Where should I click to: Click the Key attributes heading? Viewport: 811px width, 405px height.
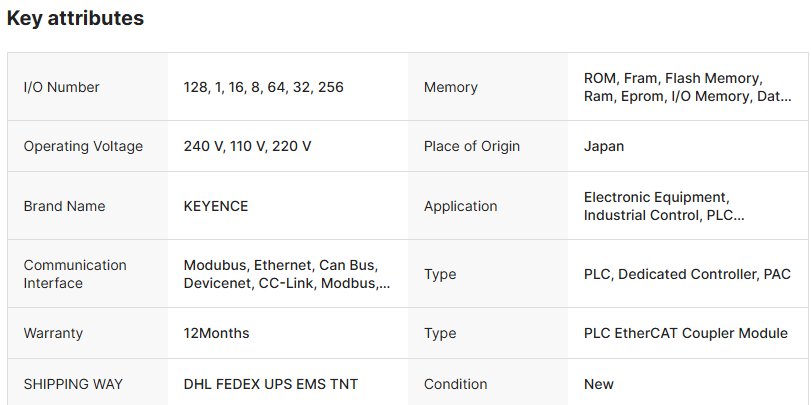(75, 18)
